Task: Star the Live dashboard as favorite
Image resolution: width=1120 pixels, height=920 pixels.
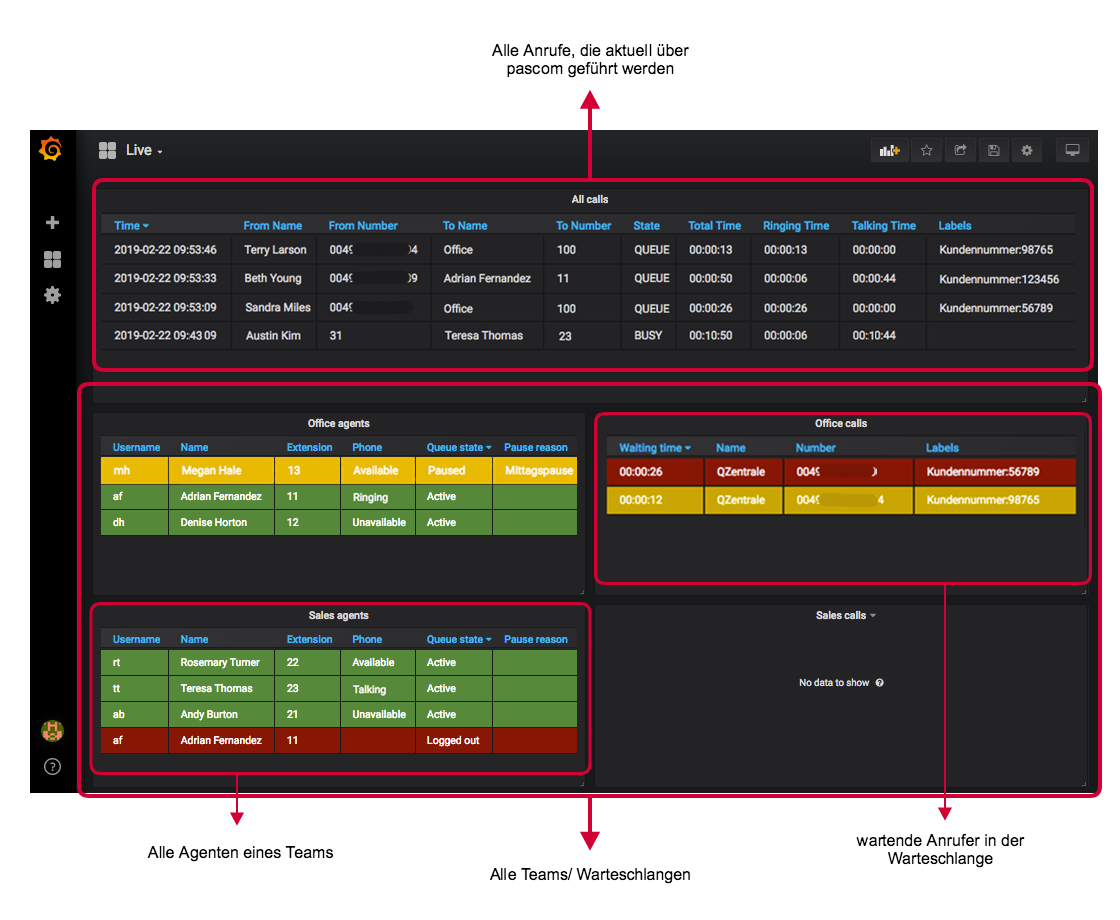Action: pos(926,149)
